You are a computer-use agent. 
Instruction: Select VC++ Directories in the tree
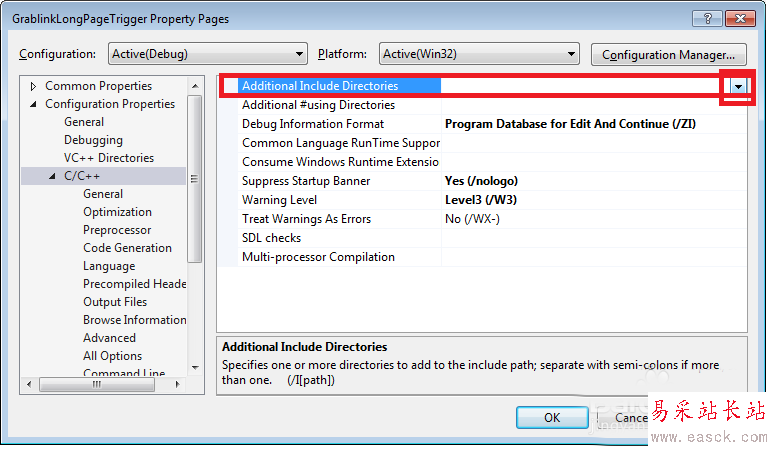pyautogui.click(x=109, y=158)
